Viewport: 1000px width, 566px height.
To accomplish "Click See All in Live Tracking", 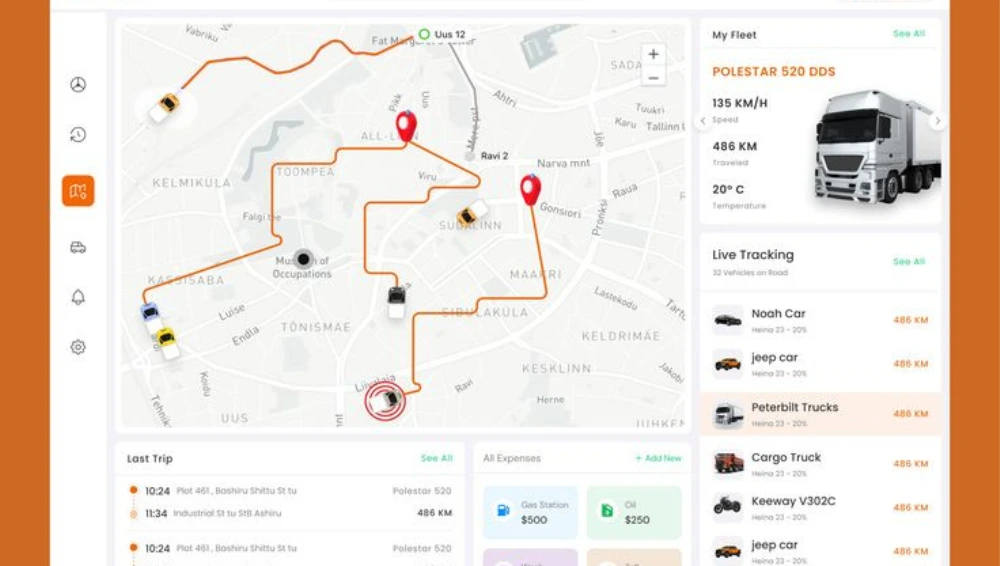I will 909,262.
